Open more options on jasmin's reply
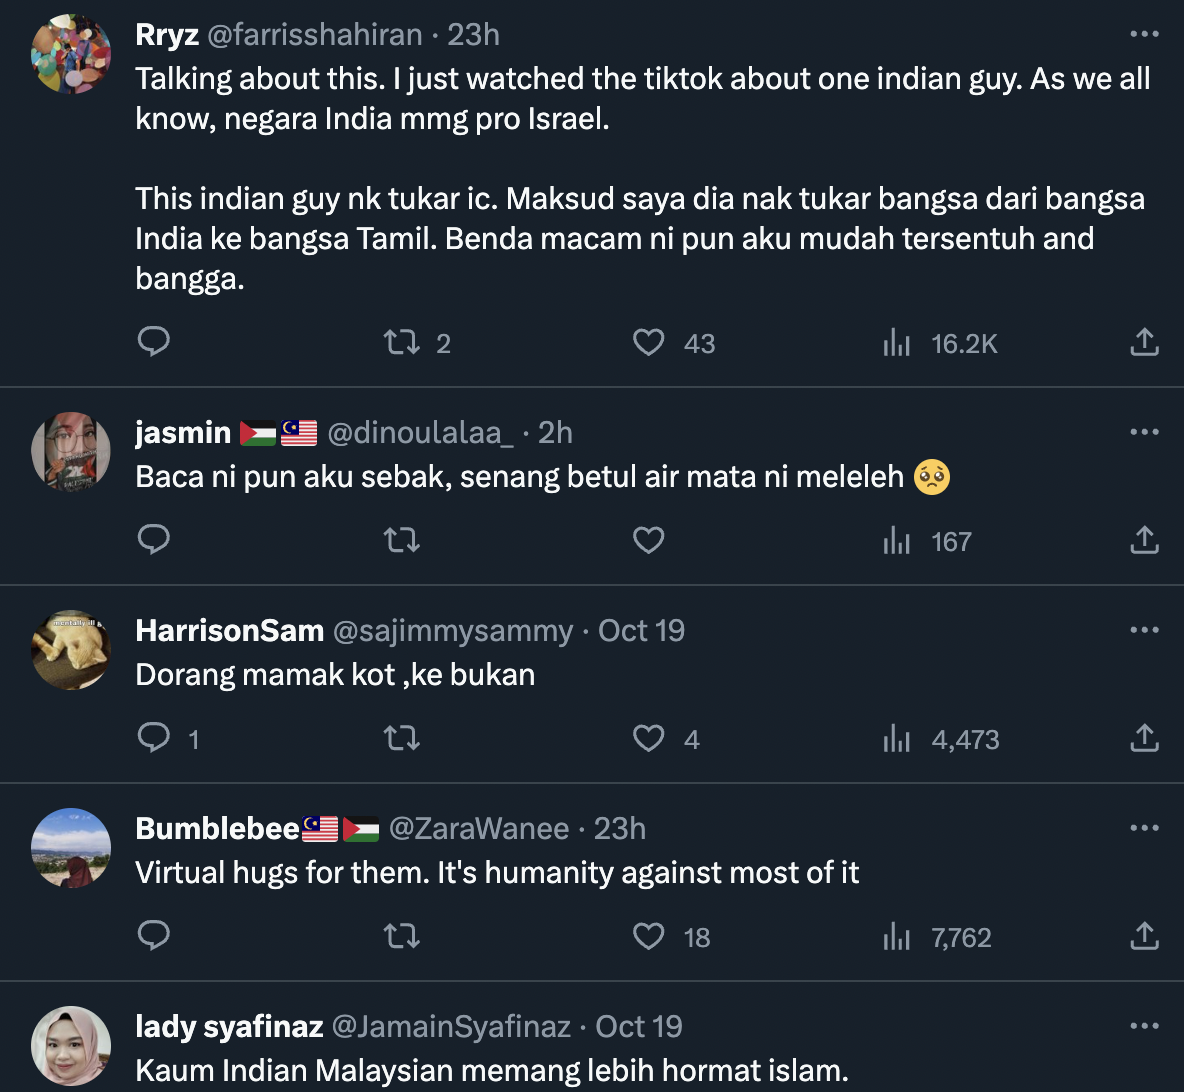The height and width of the screenshot is (1092, 1184). (1144, 432)
